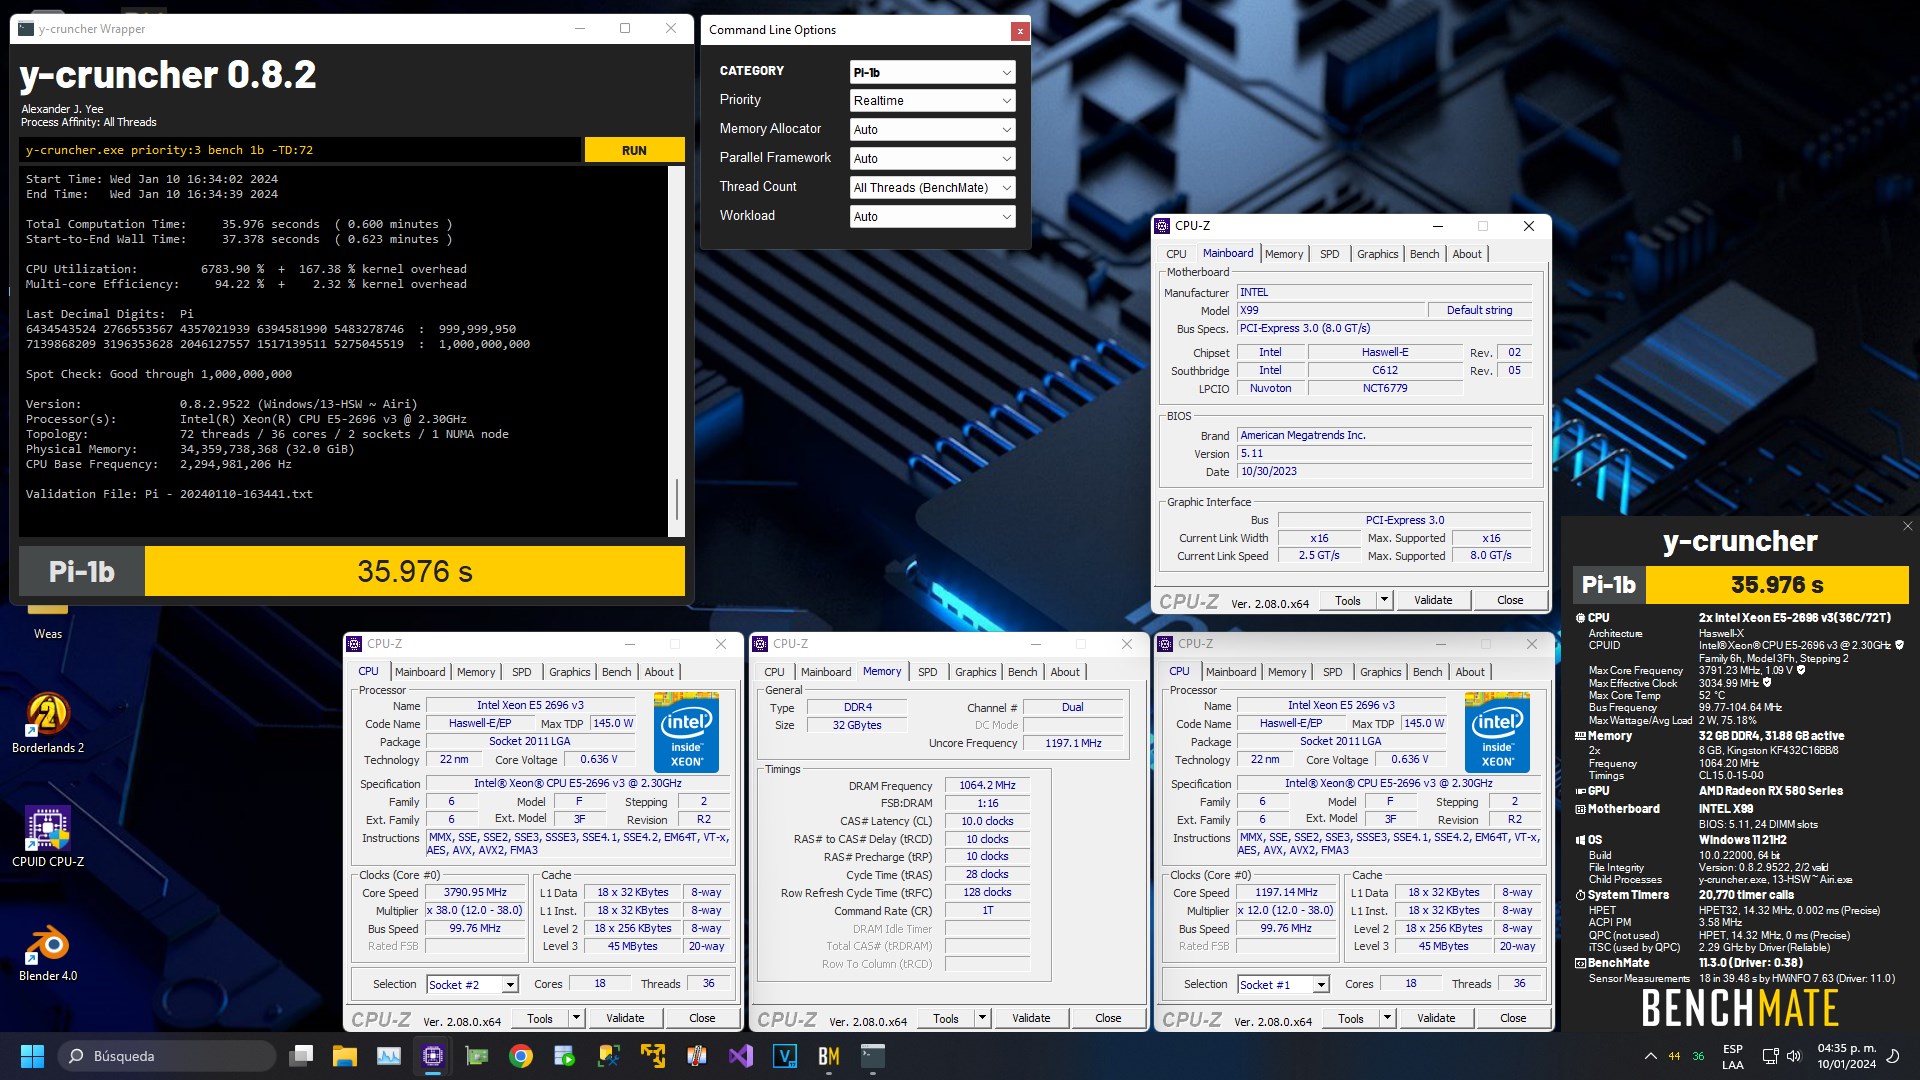Open the Borderlands 2 desktop shortcut

tap(48, 722)
